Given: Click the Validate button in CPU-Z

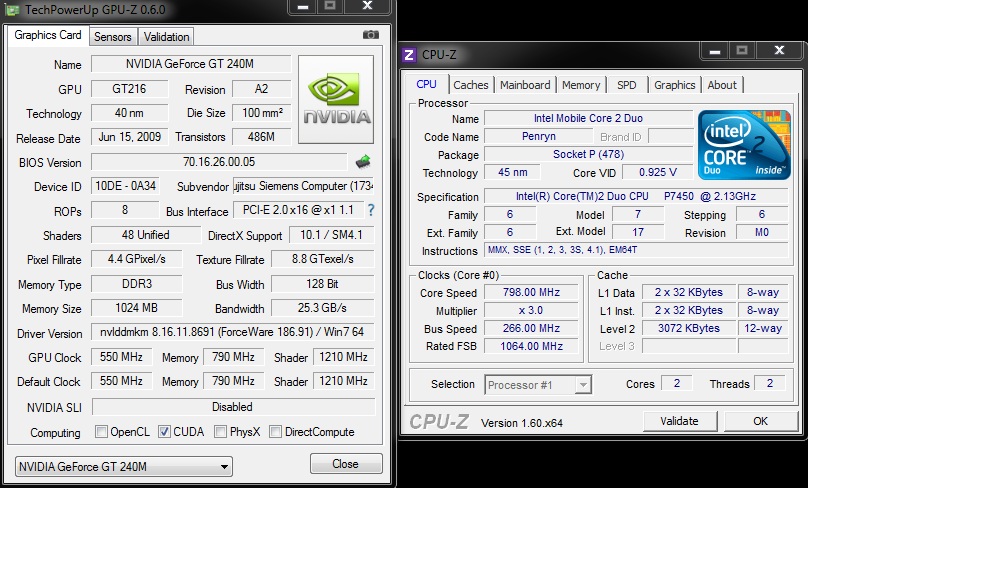Looking at the screenshot, I should click(x=680, y=421).
